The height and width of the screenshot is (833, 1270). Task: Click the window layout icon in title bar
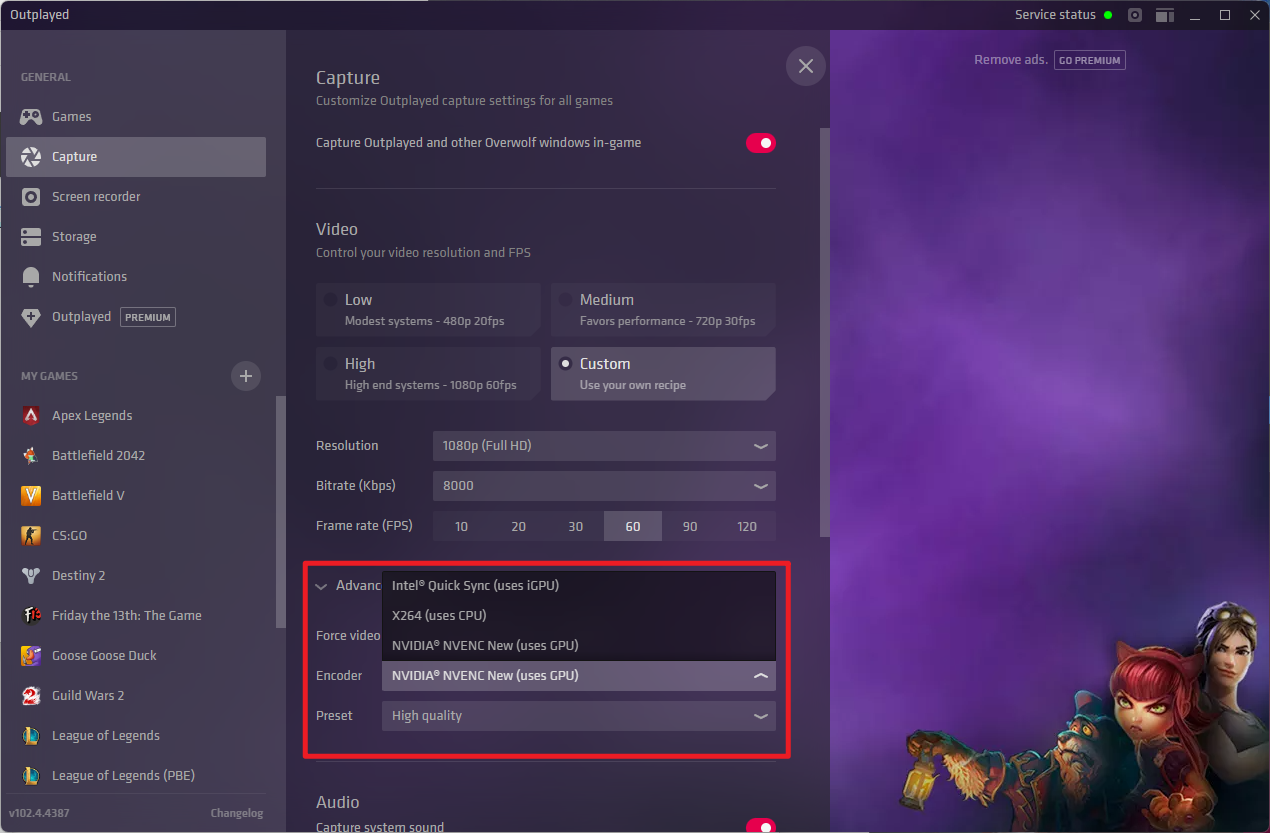1164,15
